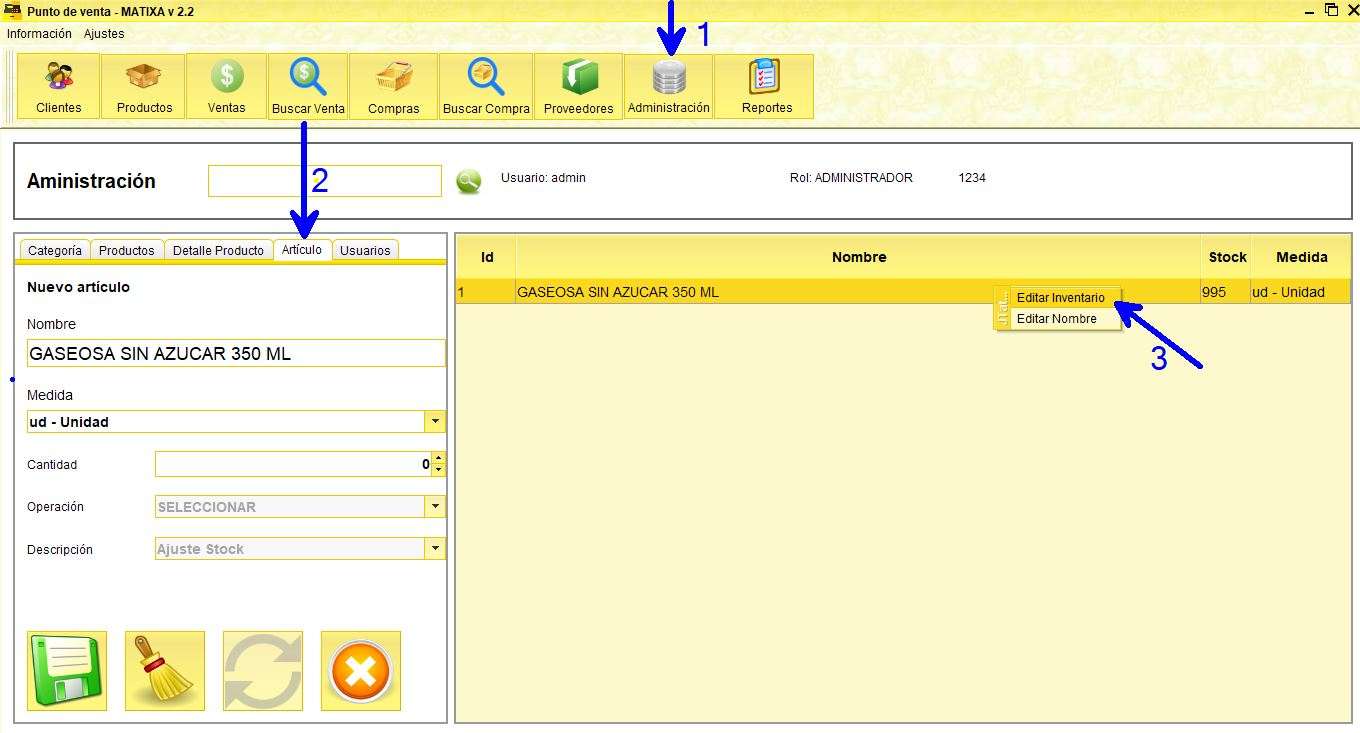
Task: Open the Ajustes menu
Action: click(x=104, y=33)
